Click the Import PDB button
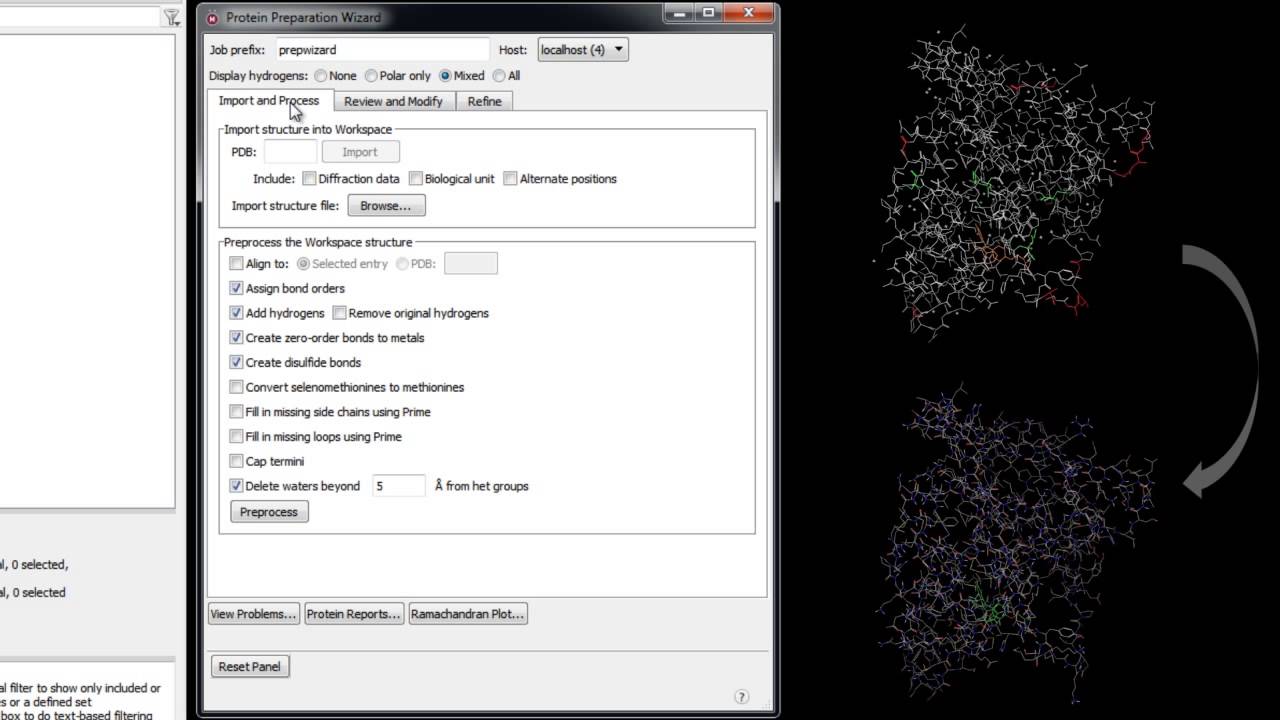 coord(360,152)
